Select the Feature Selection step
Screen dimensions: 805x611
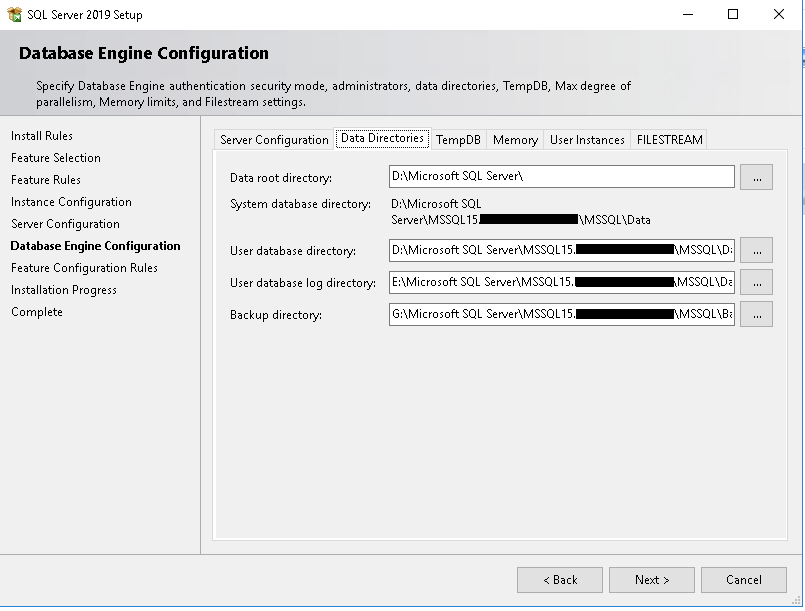[x=55, y=158]
